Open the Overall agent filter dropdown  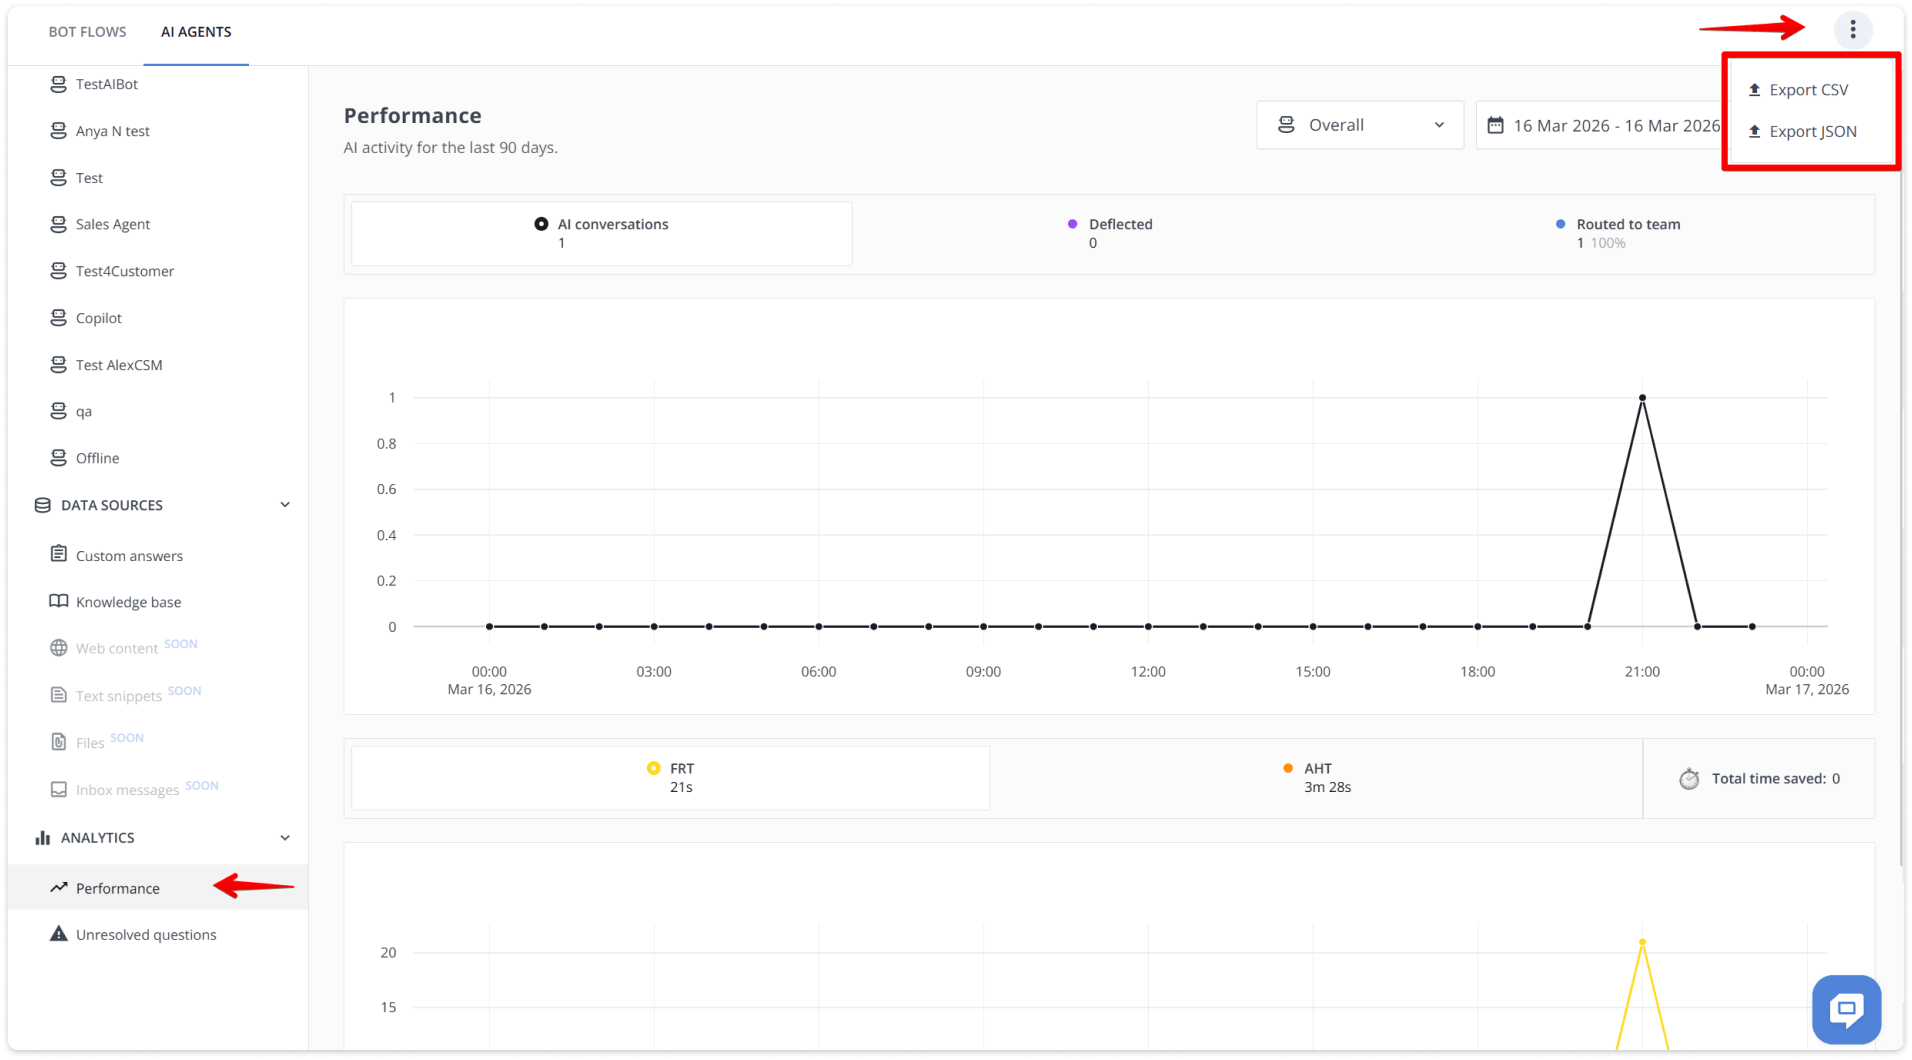click(x=1359, y=124)
